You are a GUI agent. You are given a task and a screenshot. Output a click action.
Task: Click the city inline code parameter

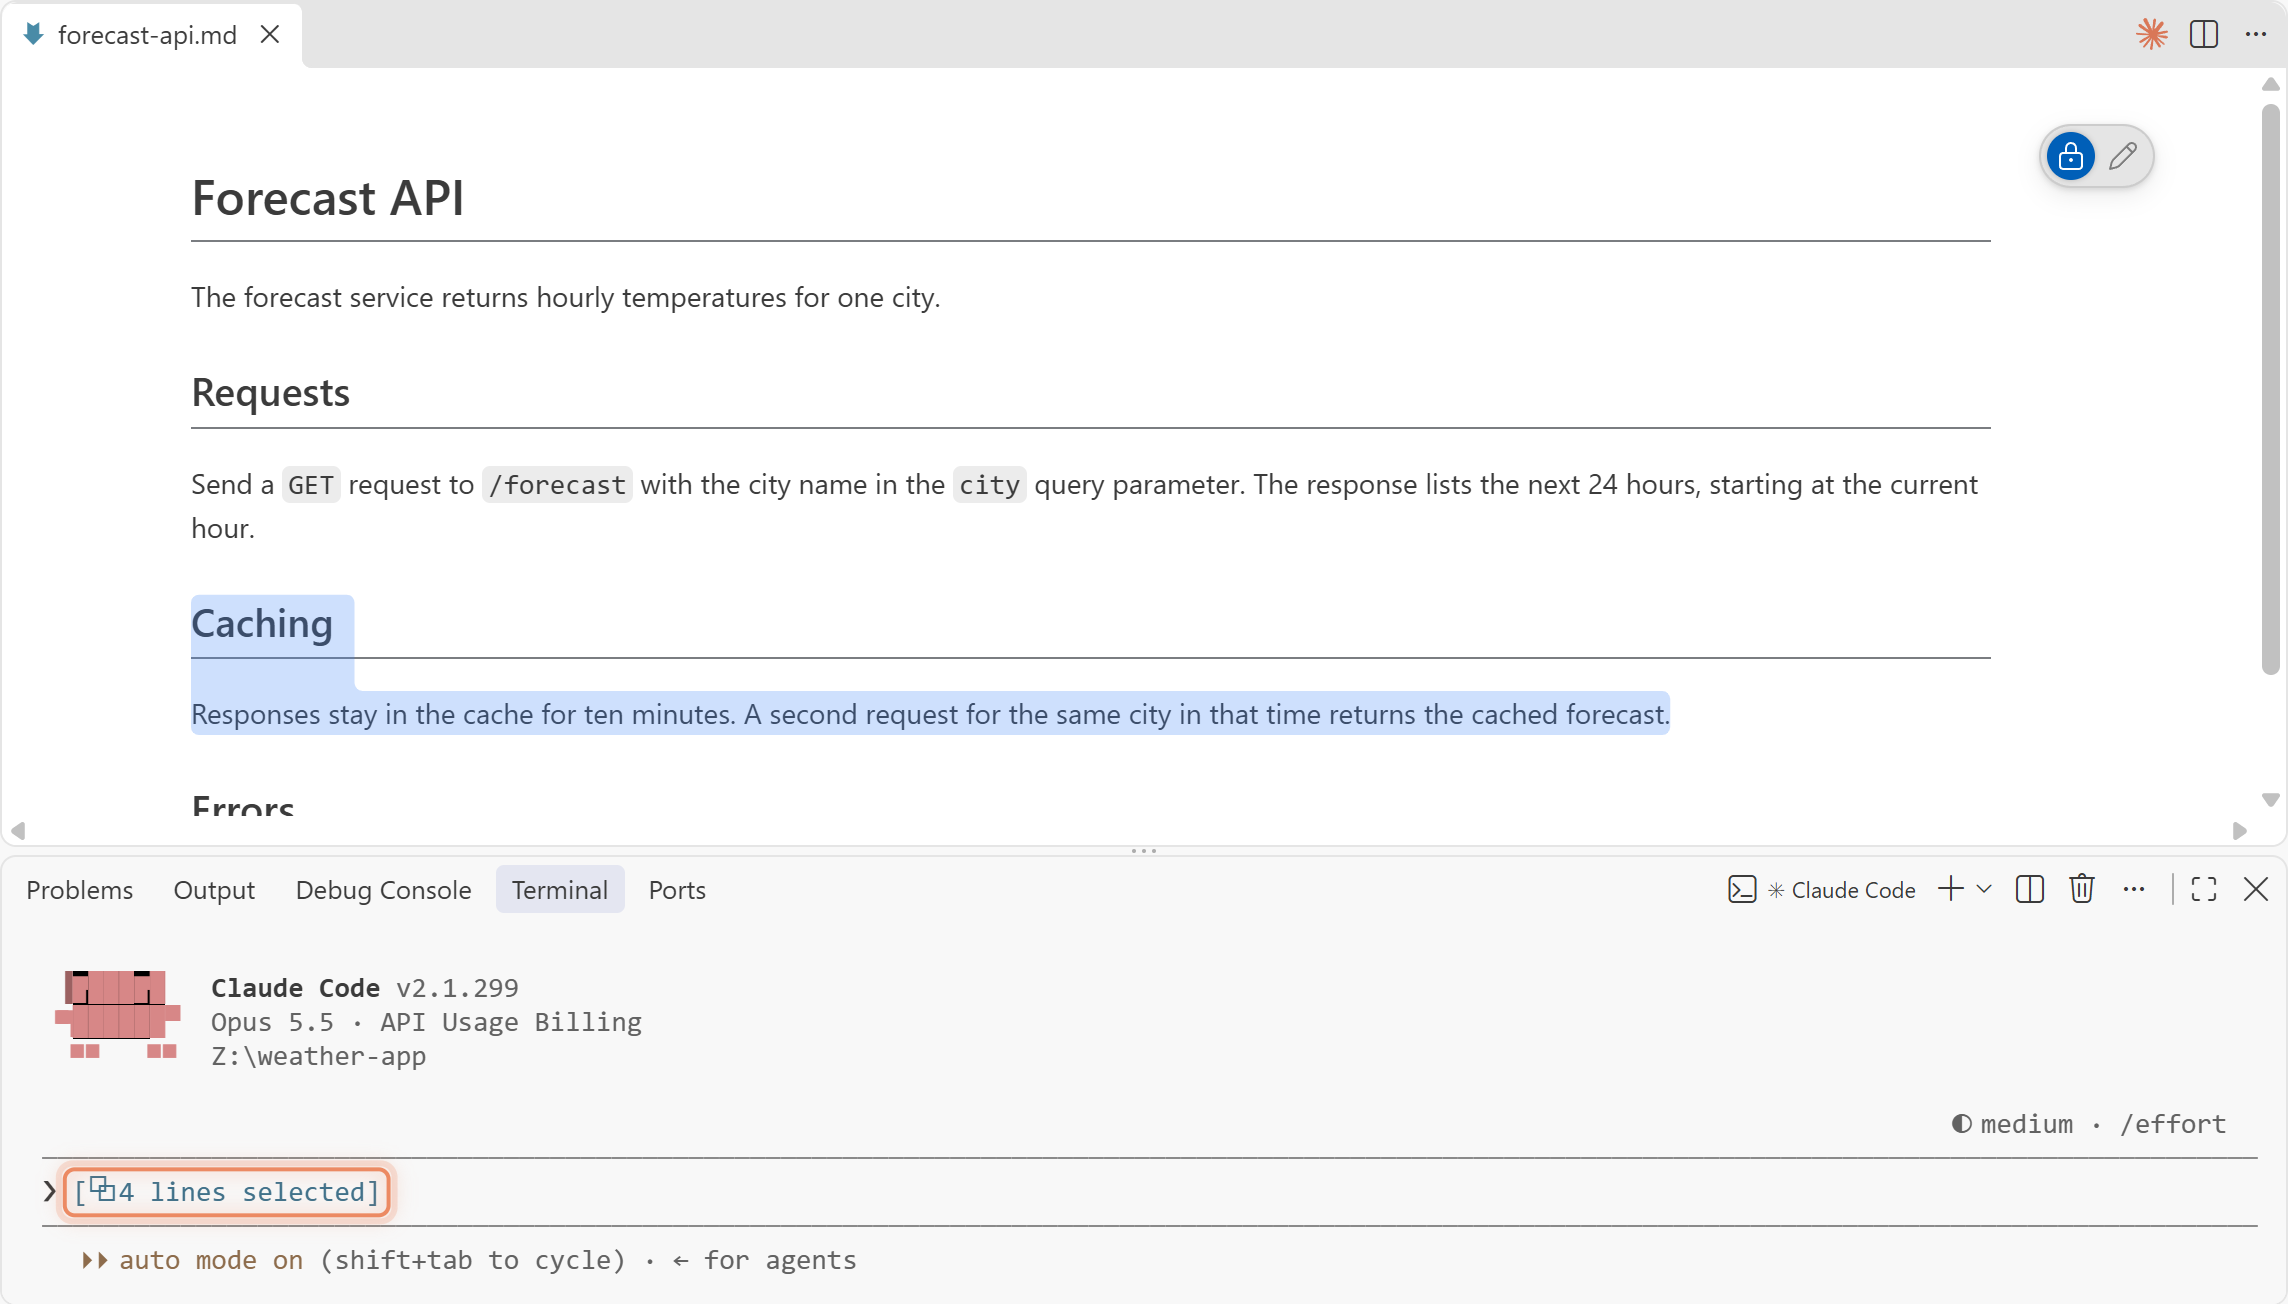click(989, 485)
